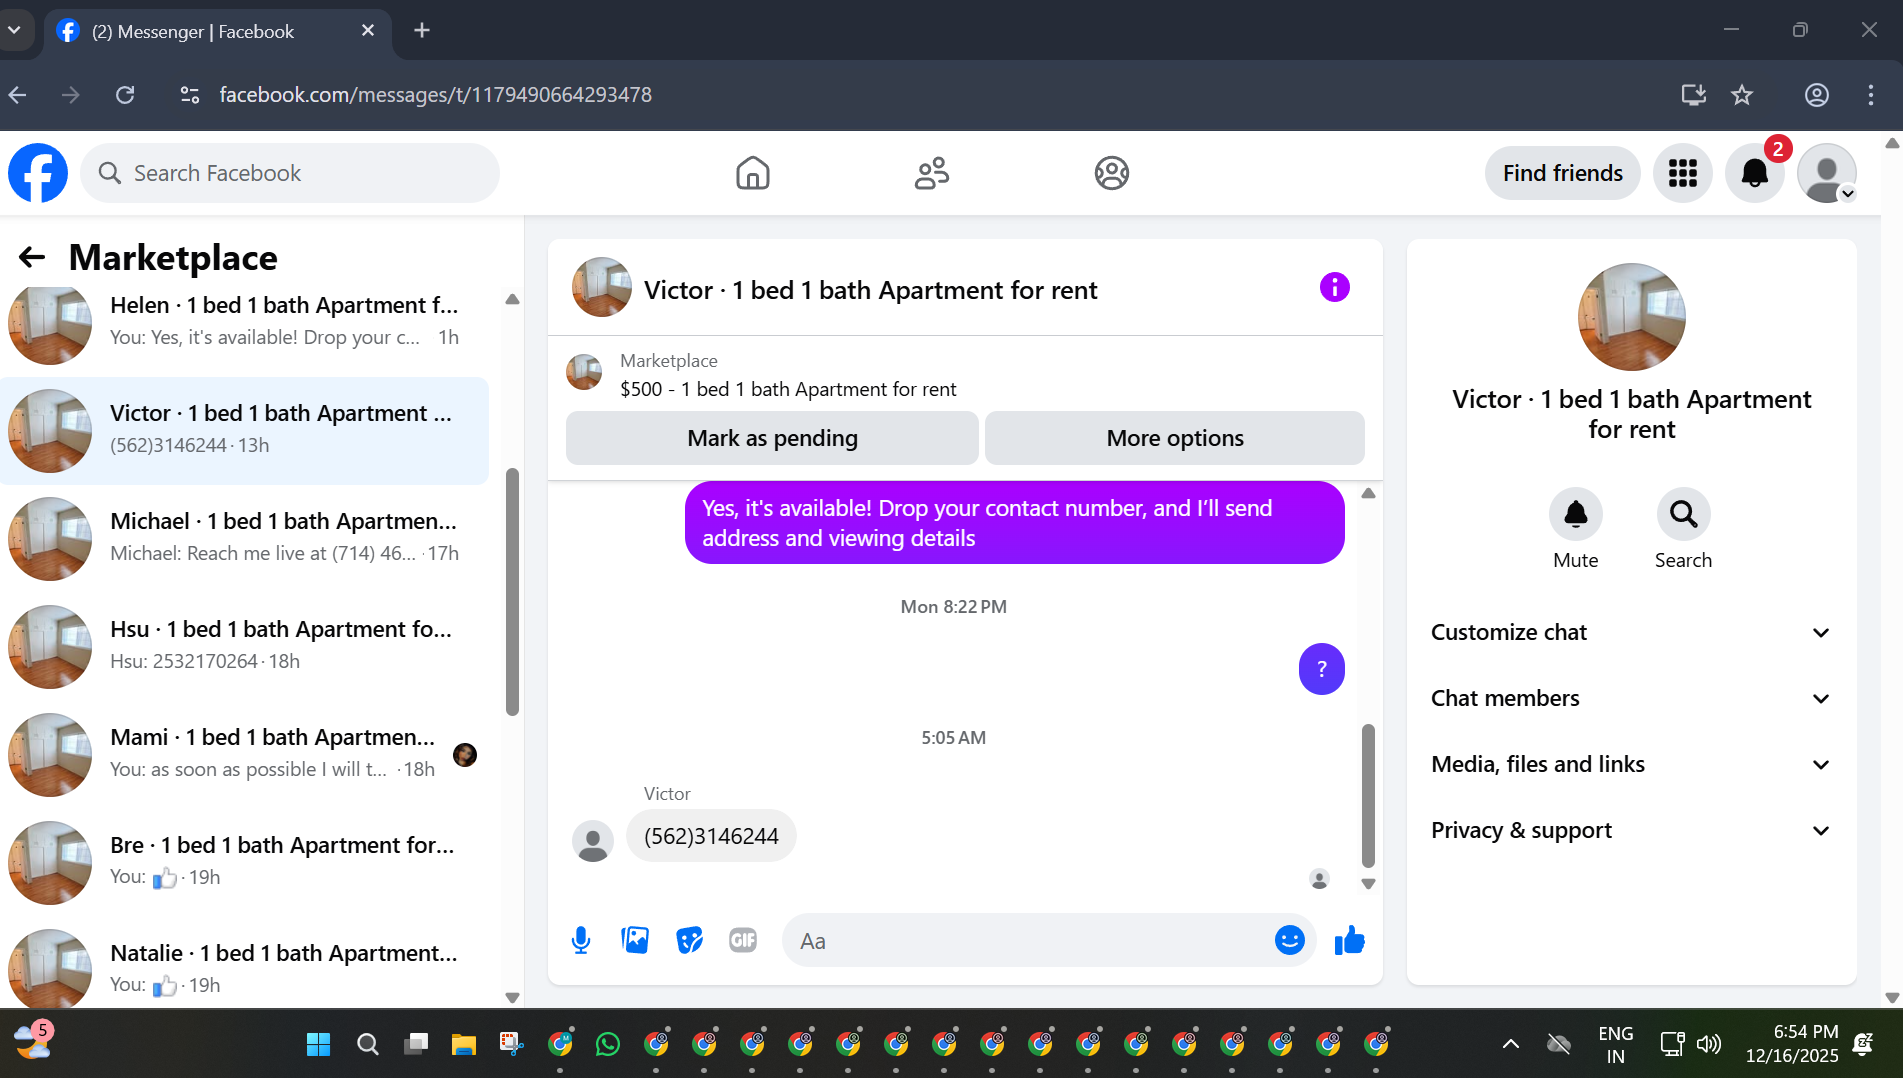Click Find friends button
The width and height of the screenshot is (1903, 1078).
pyautogui.click(x=1562, y=173)
